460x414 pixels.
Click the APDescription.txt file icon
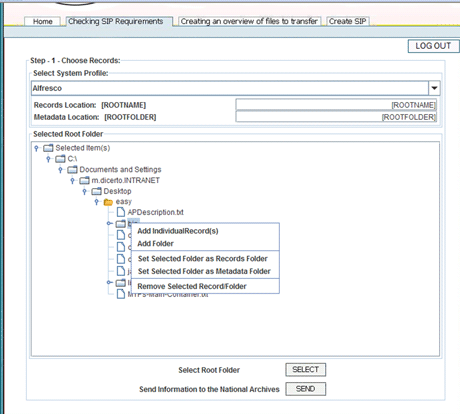(x=121, y=212)
